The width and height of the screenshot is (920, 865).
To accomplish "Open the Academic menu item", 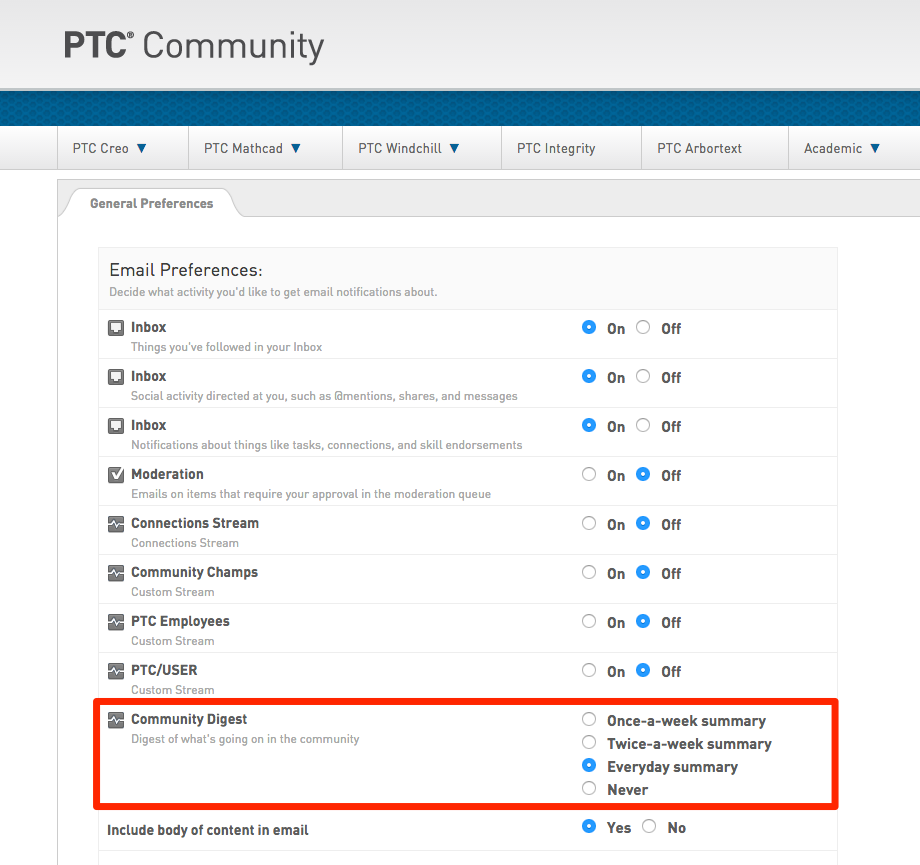I will point(833,148).
